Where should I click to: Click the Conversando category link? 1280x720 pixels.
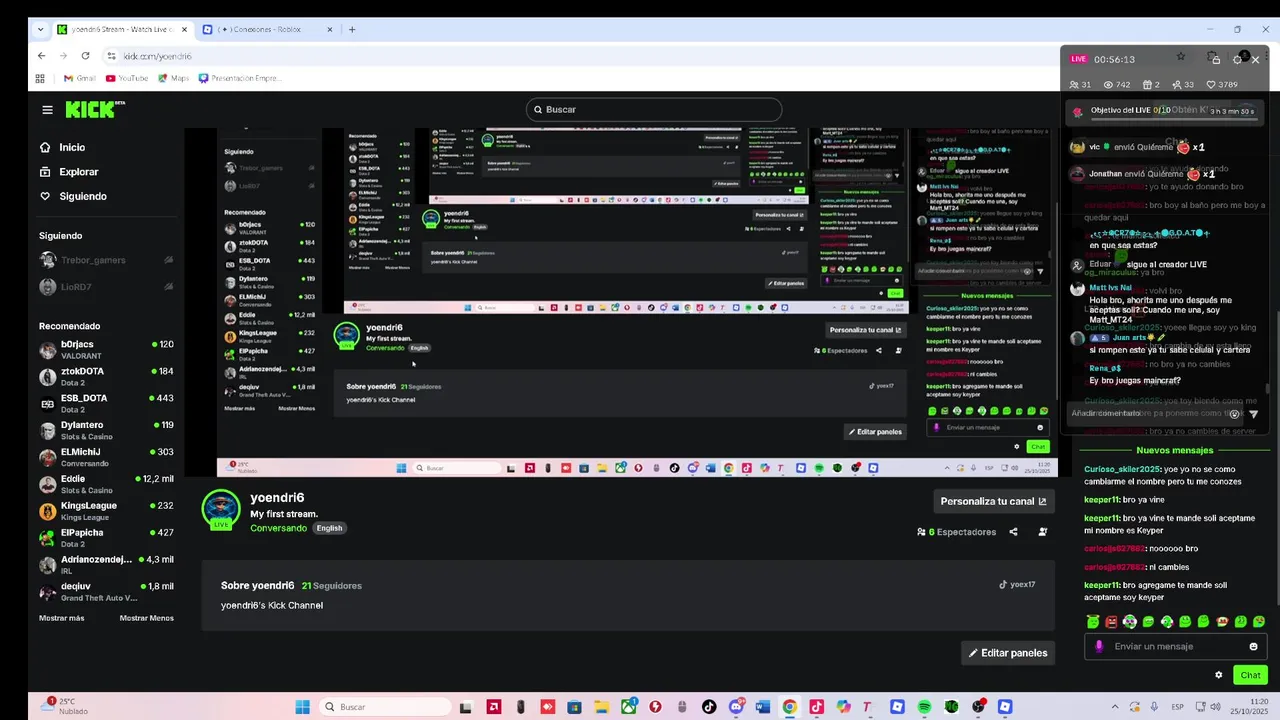point(278,528)
